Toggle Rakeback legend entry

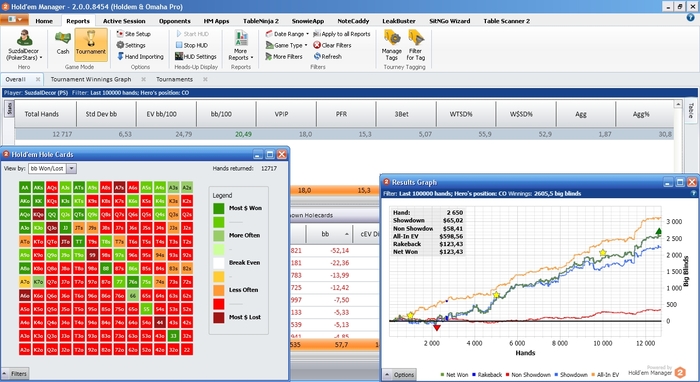(487, 375)
